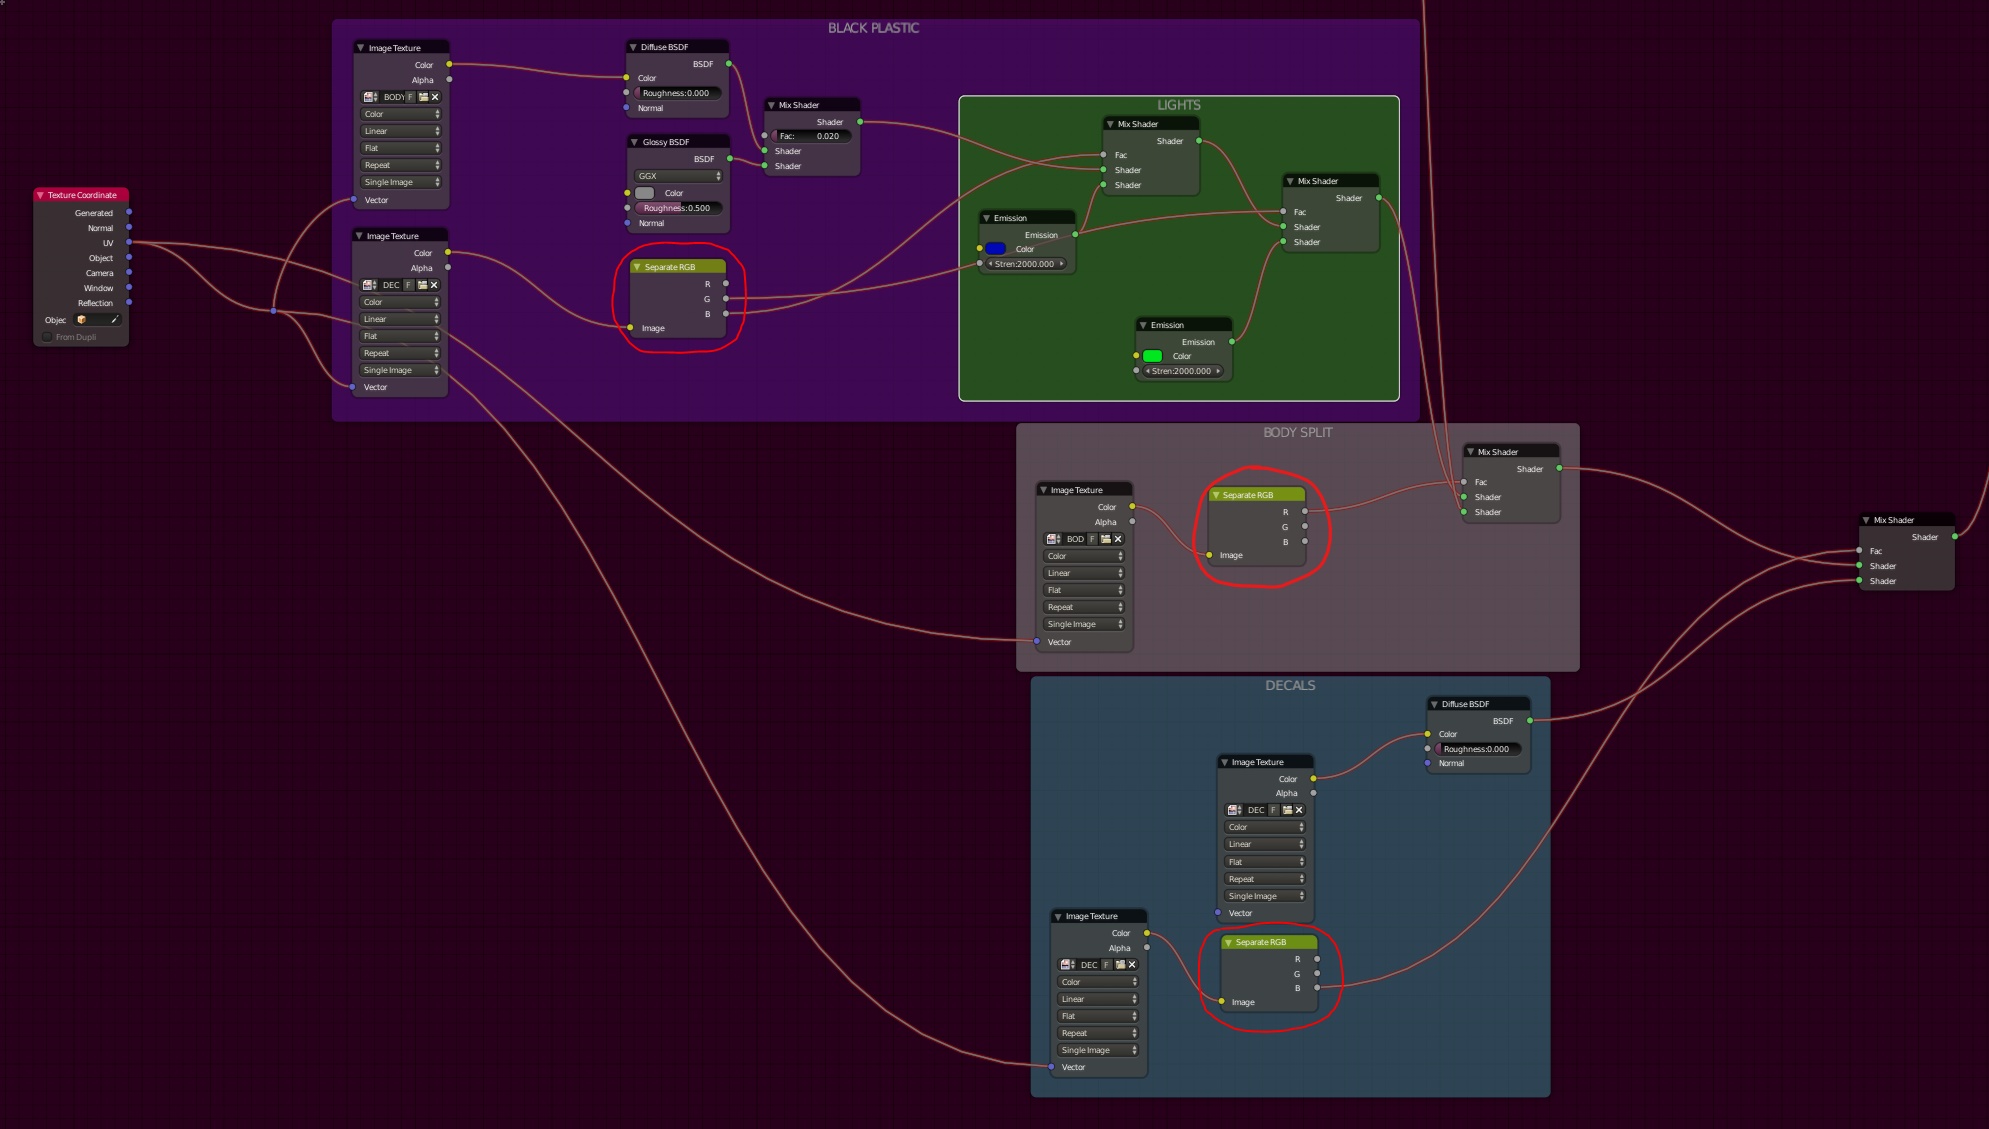Click orange cube object icon in Texture Coordinate node
1989x1129 pixels.
[x=82, y=320]
